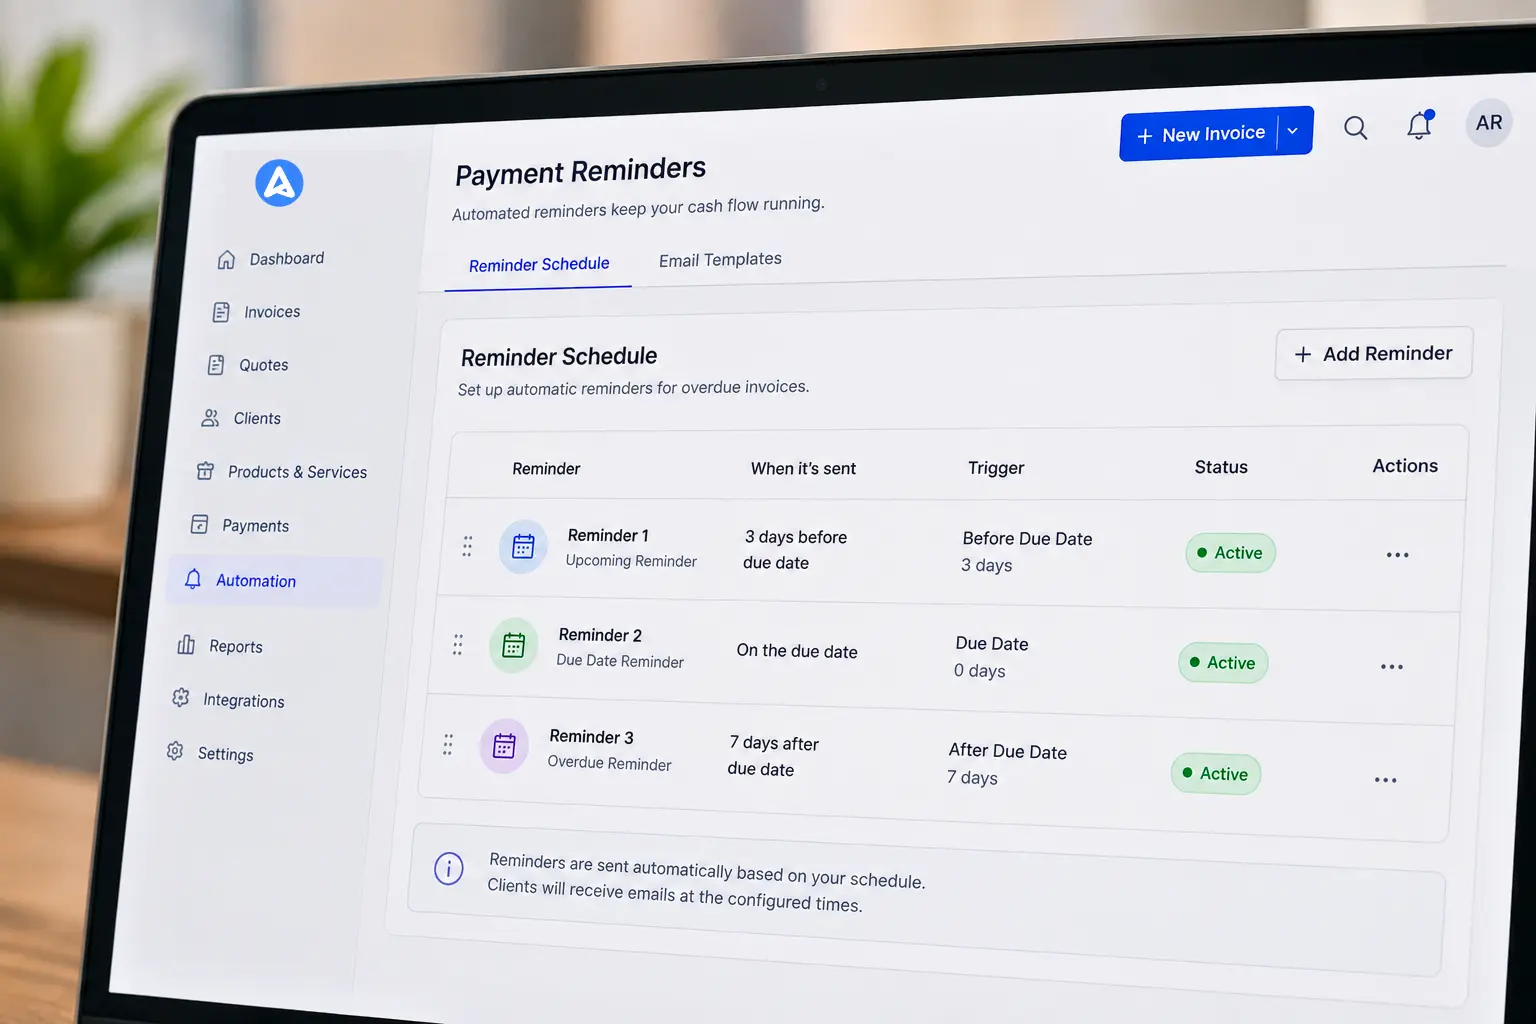Open Payments from the sidebar
This screenshot has height=1024, width=1536.
tap(255, 526)
